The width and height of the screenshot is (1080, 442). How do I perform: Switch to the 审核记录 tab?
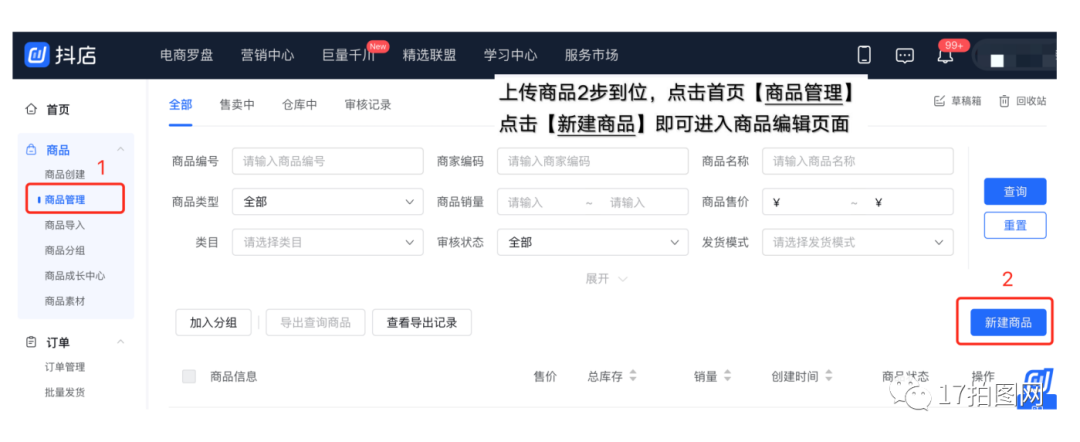click(368, 105)
